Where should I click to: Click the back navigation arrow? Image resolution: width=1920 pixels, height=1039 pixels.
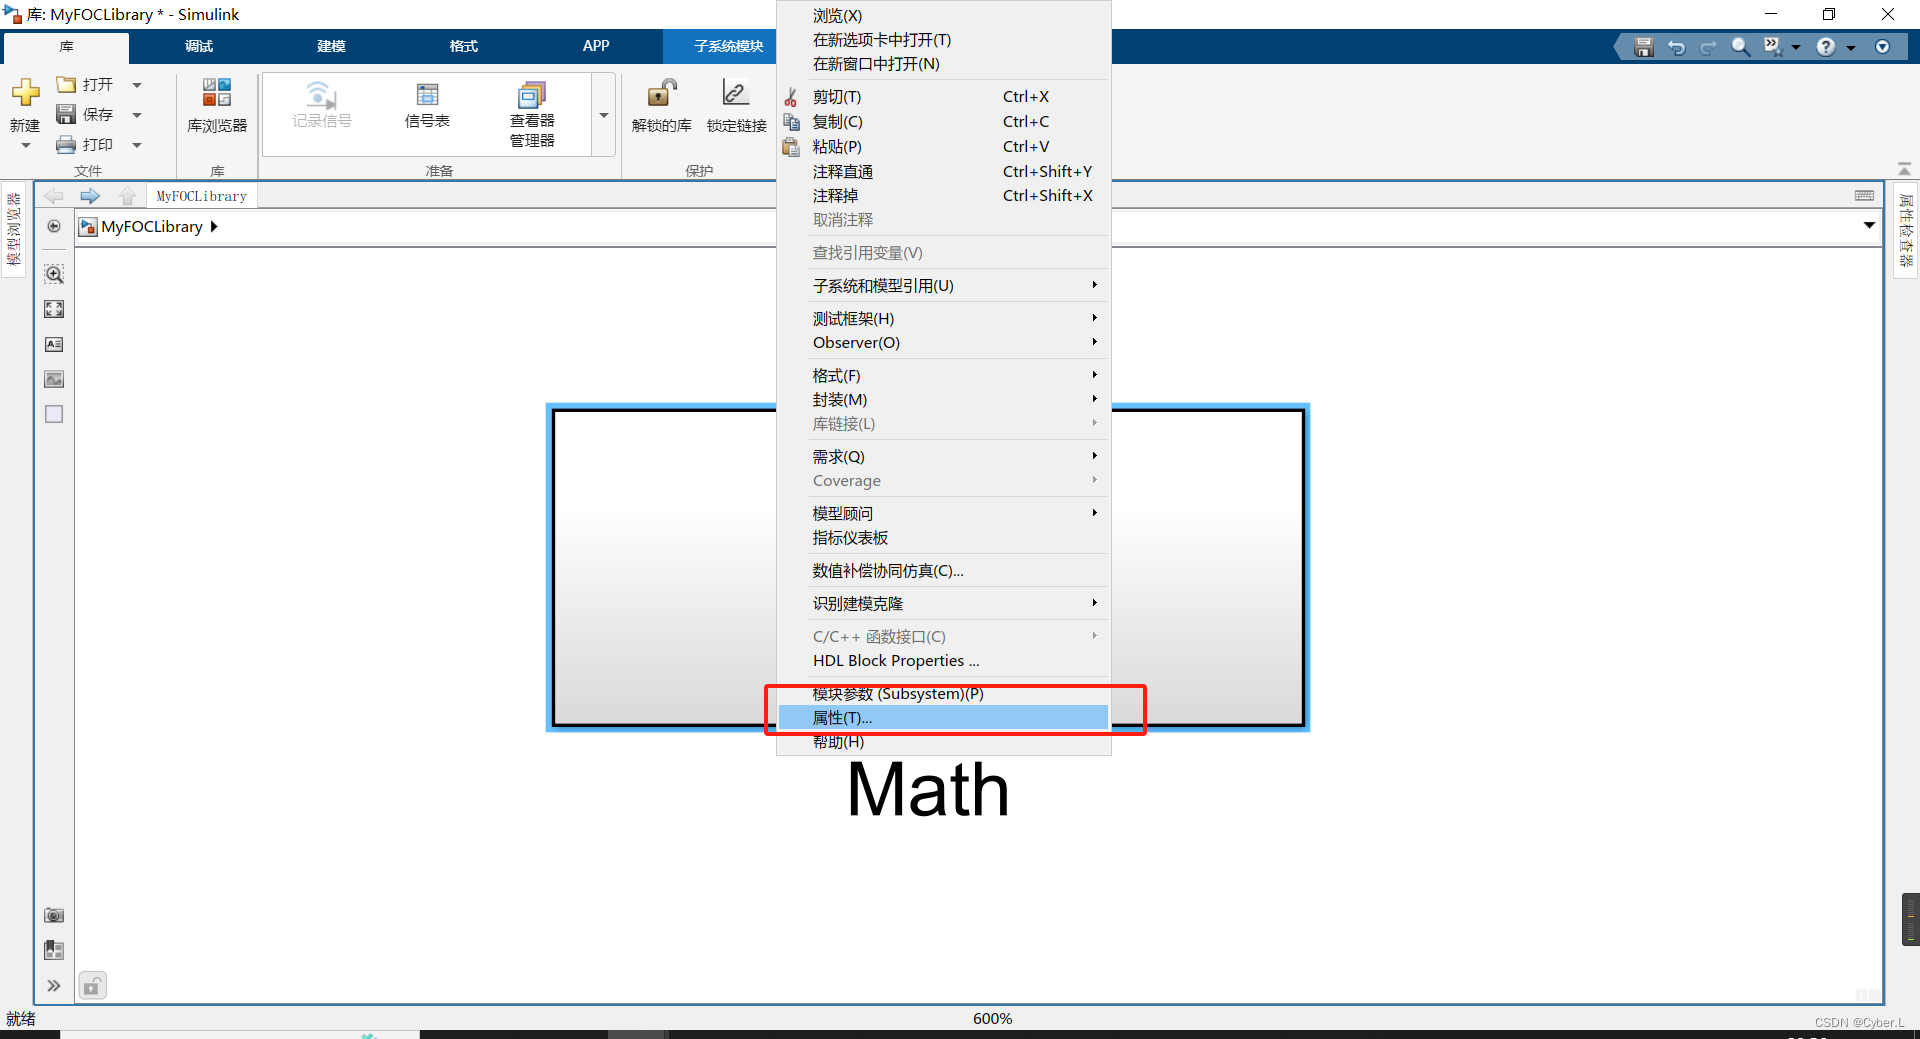coord(54,196)
